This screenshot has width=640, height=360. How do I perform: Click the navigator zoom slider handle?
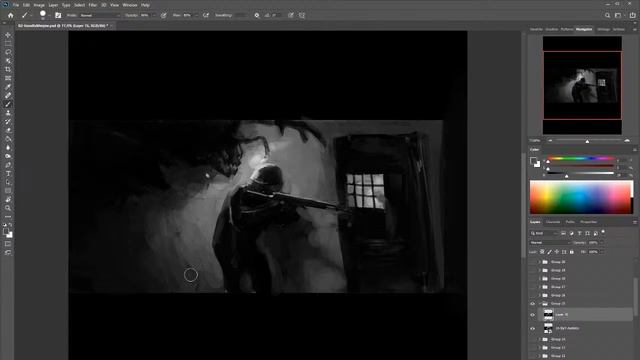point(587,141)
